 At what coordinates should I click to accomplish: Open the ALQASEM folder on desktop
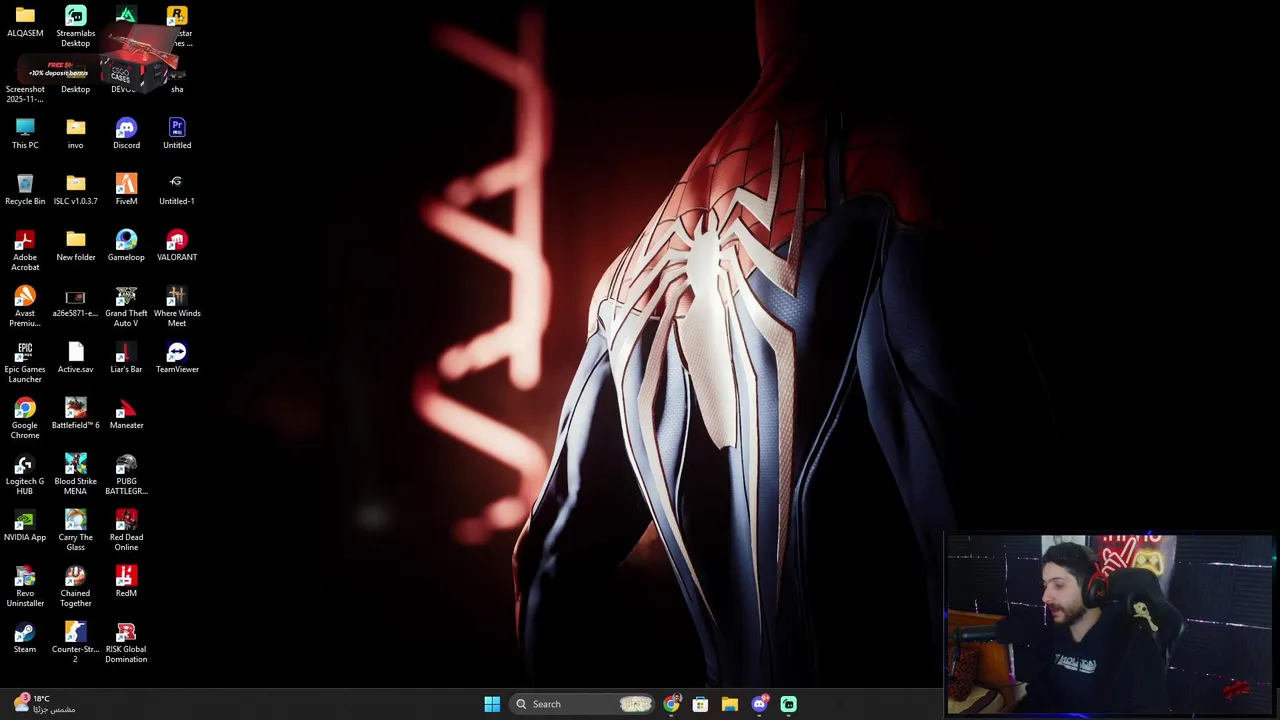tap(25, 22)
